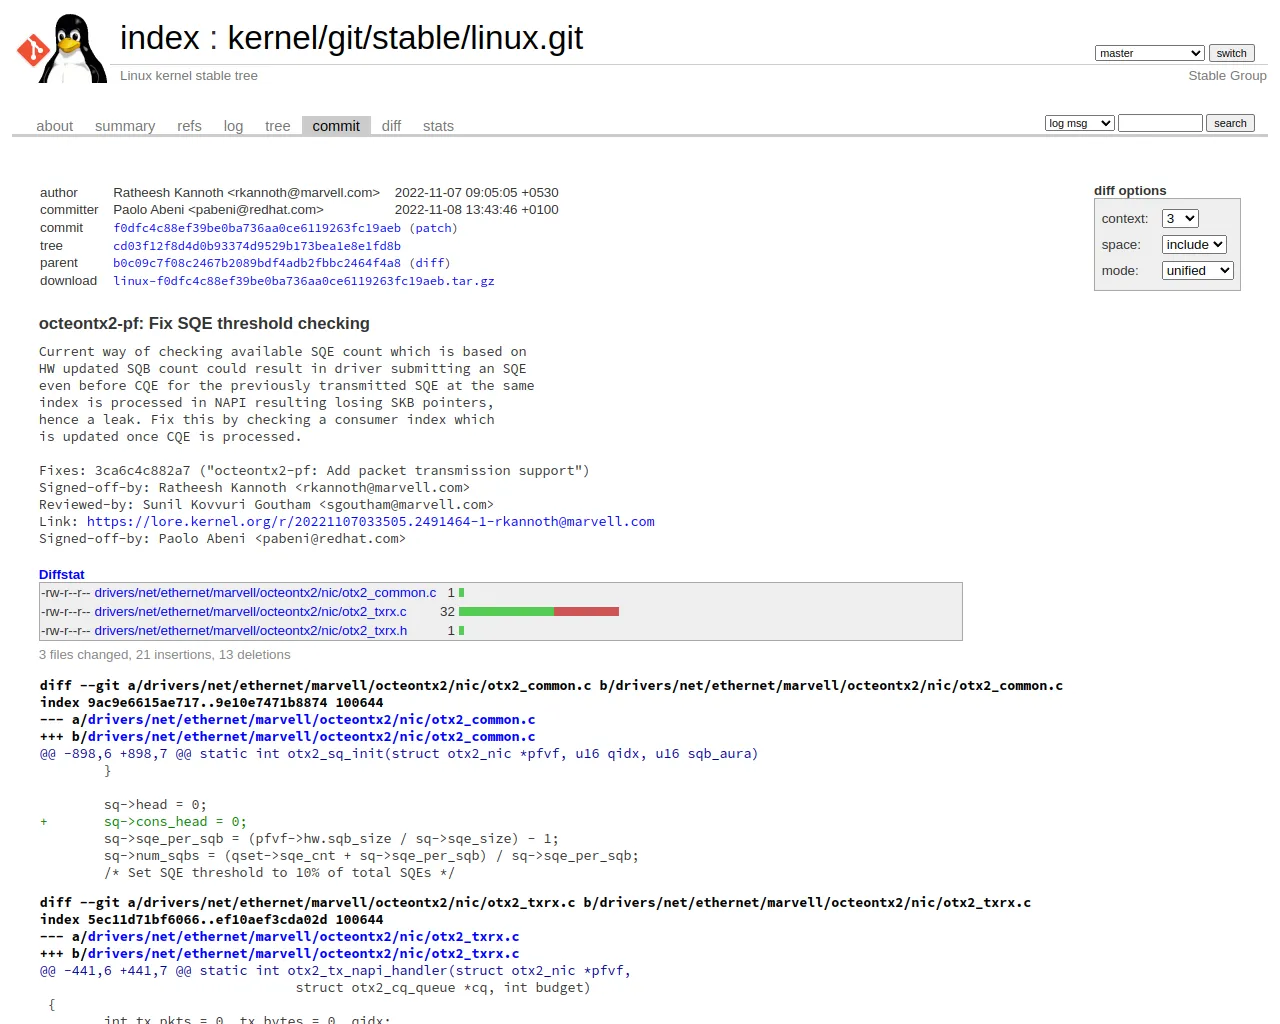1280x1024 pixels.
Task: Click the 'index 9ac9e6615ae717..9e10e7471b8874' line
Action: (x=212, y=703)
